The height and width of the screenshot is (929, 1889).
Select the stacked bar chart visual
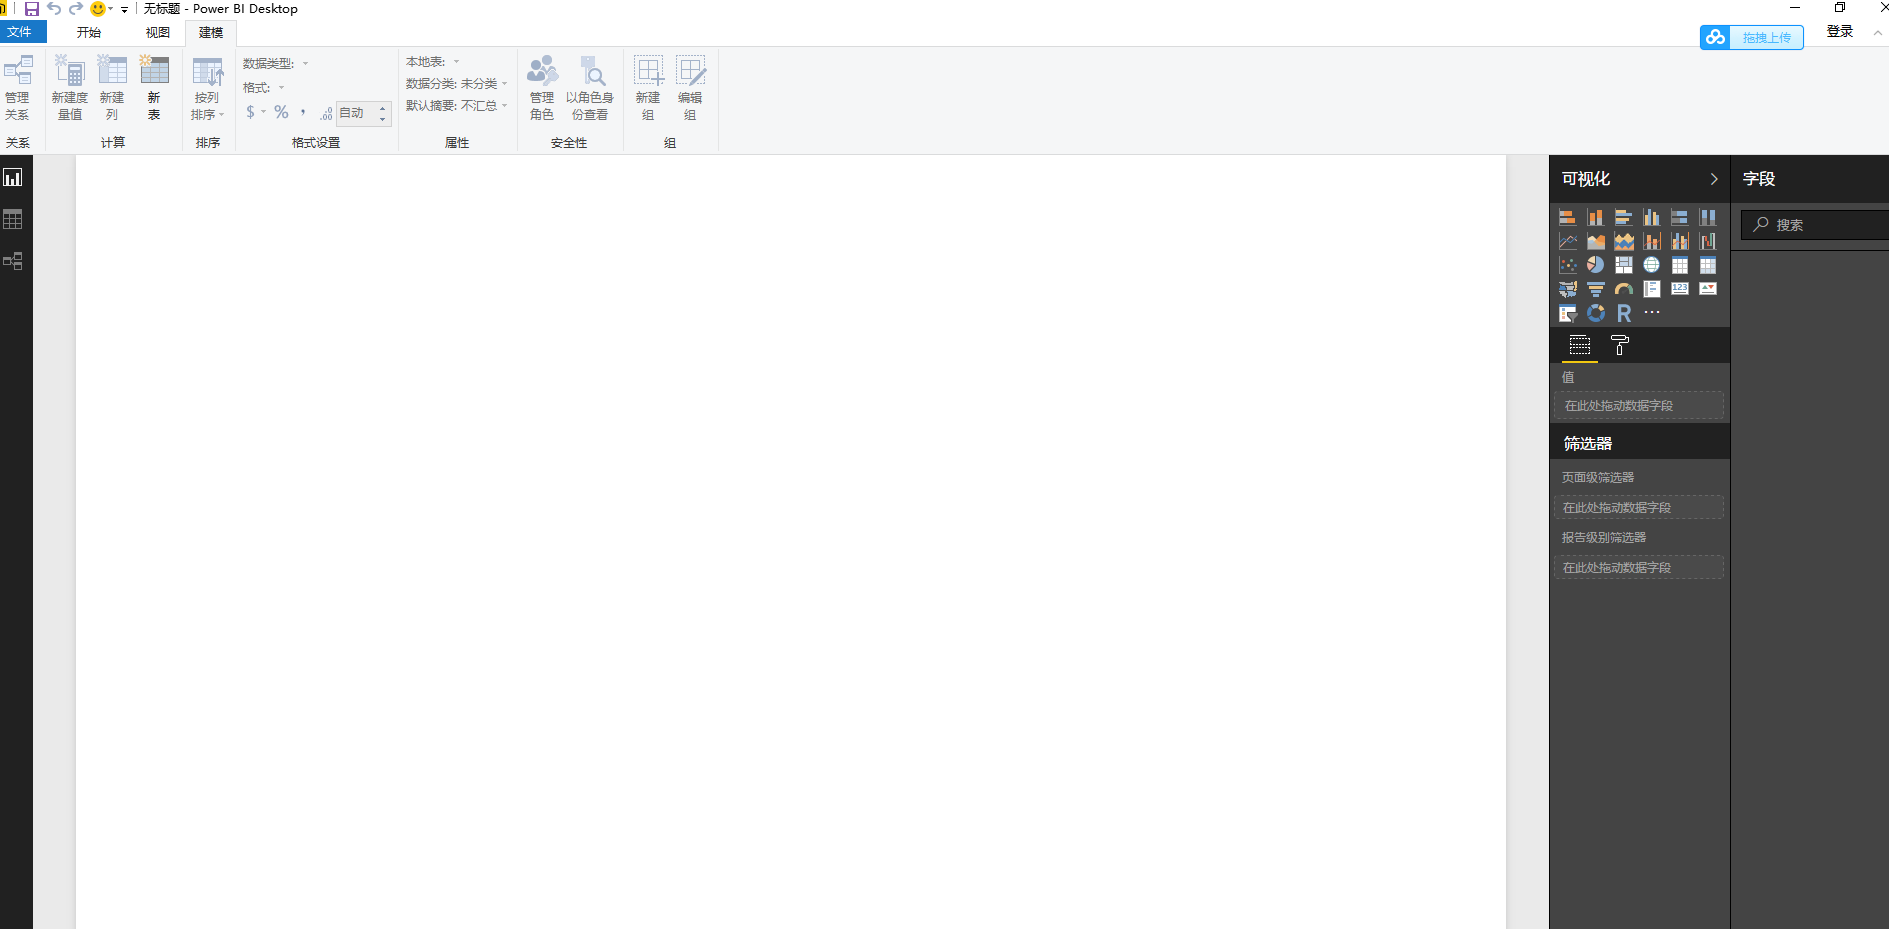pyautogui.click(x=1568, y=217)
